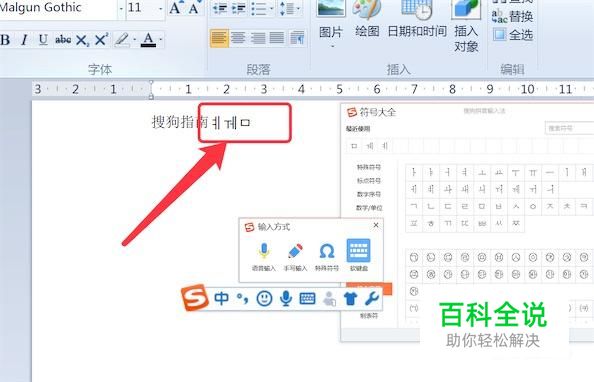Align text right

pos(258,38)
